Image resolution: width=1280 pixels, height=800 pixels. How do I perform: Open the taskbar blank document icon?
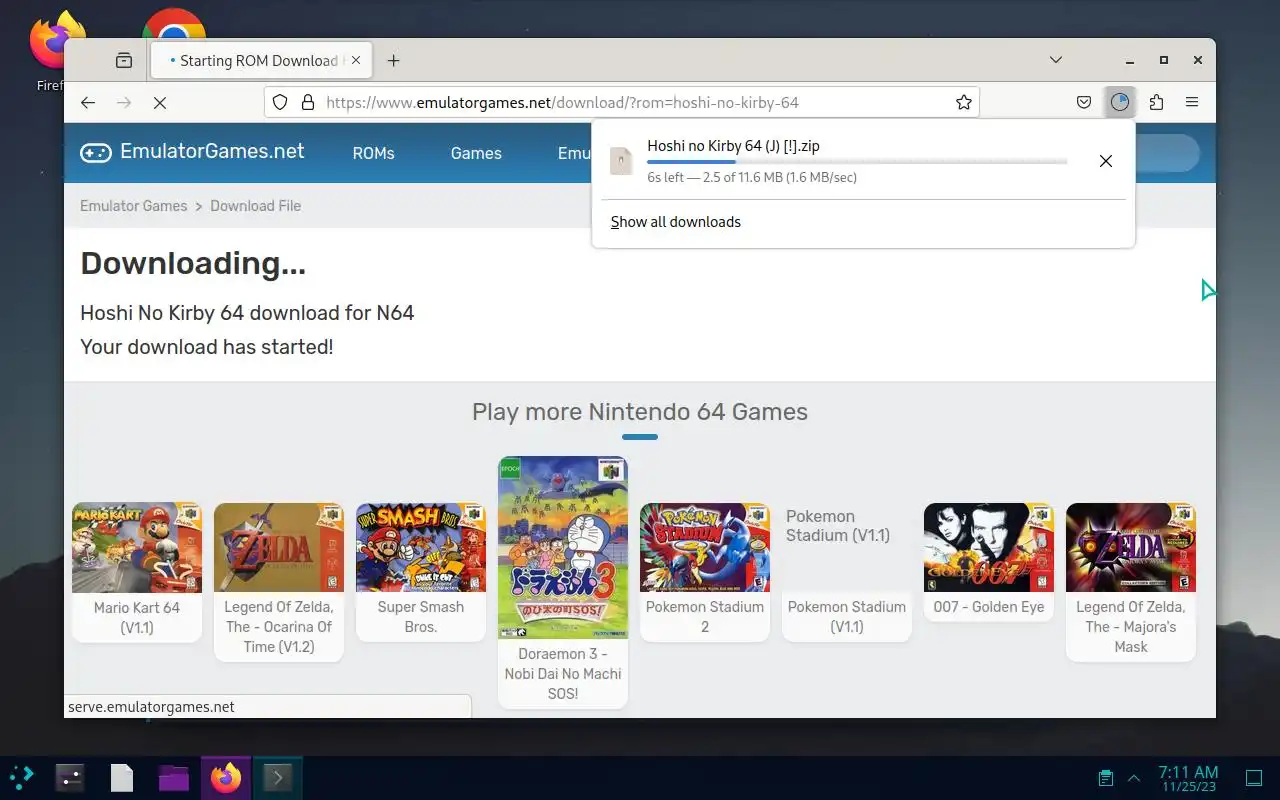coord(122,778)
